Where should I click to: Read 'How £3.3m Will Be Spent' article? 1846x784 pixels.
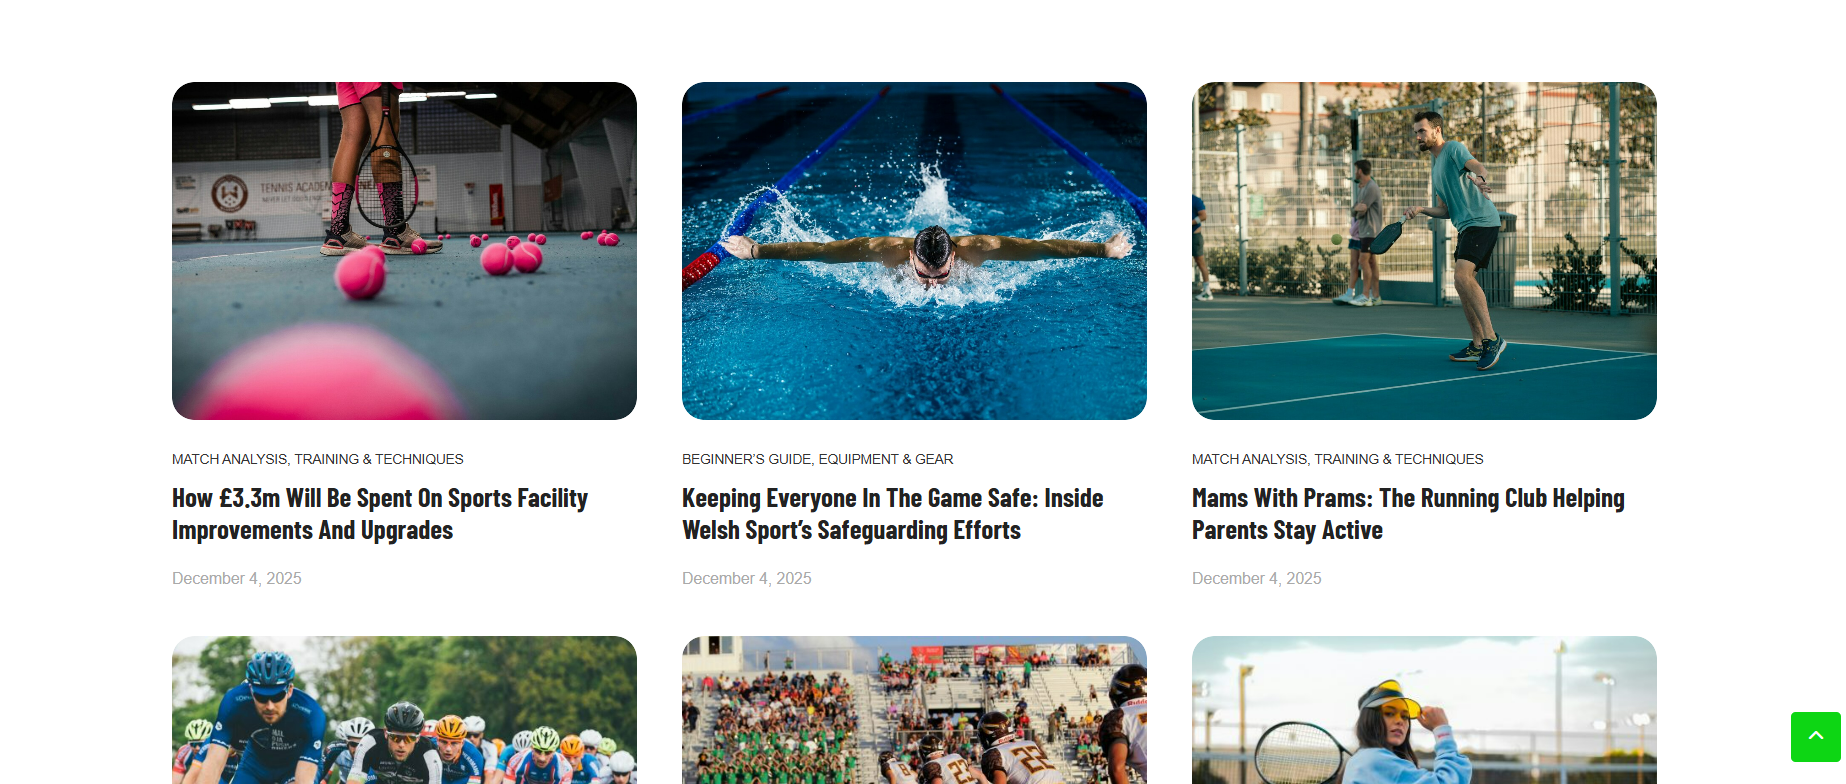[380, 514]
